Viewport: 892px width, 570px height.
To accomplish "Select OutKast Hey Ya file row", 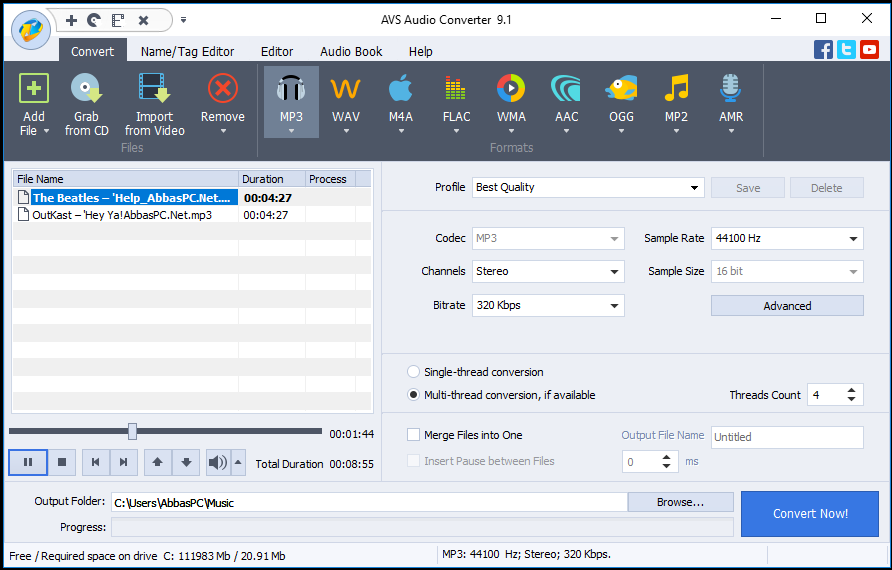I will 192,215.
